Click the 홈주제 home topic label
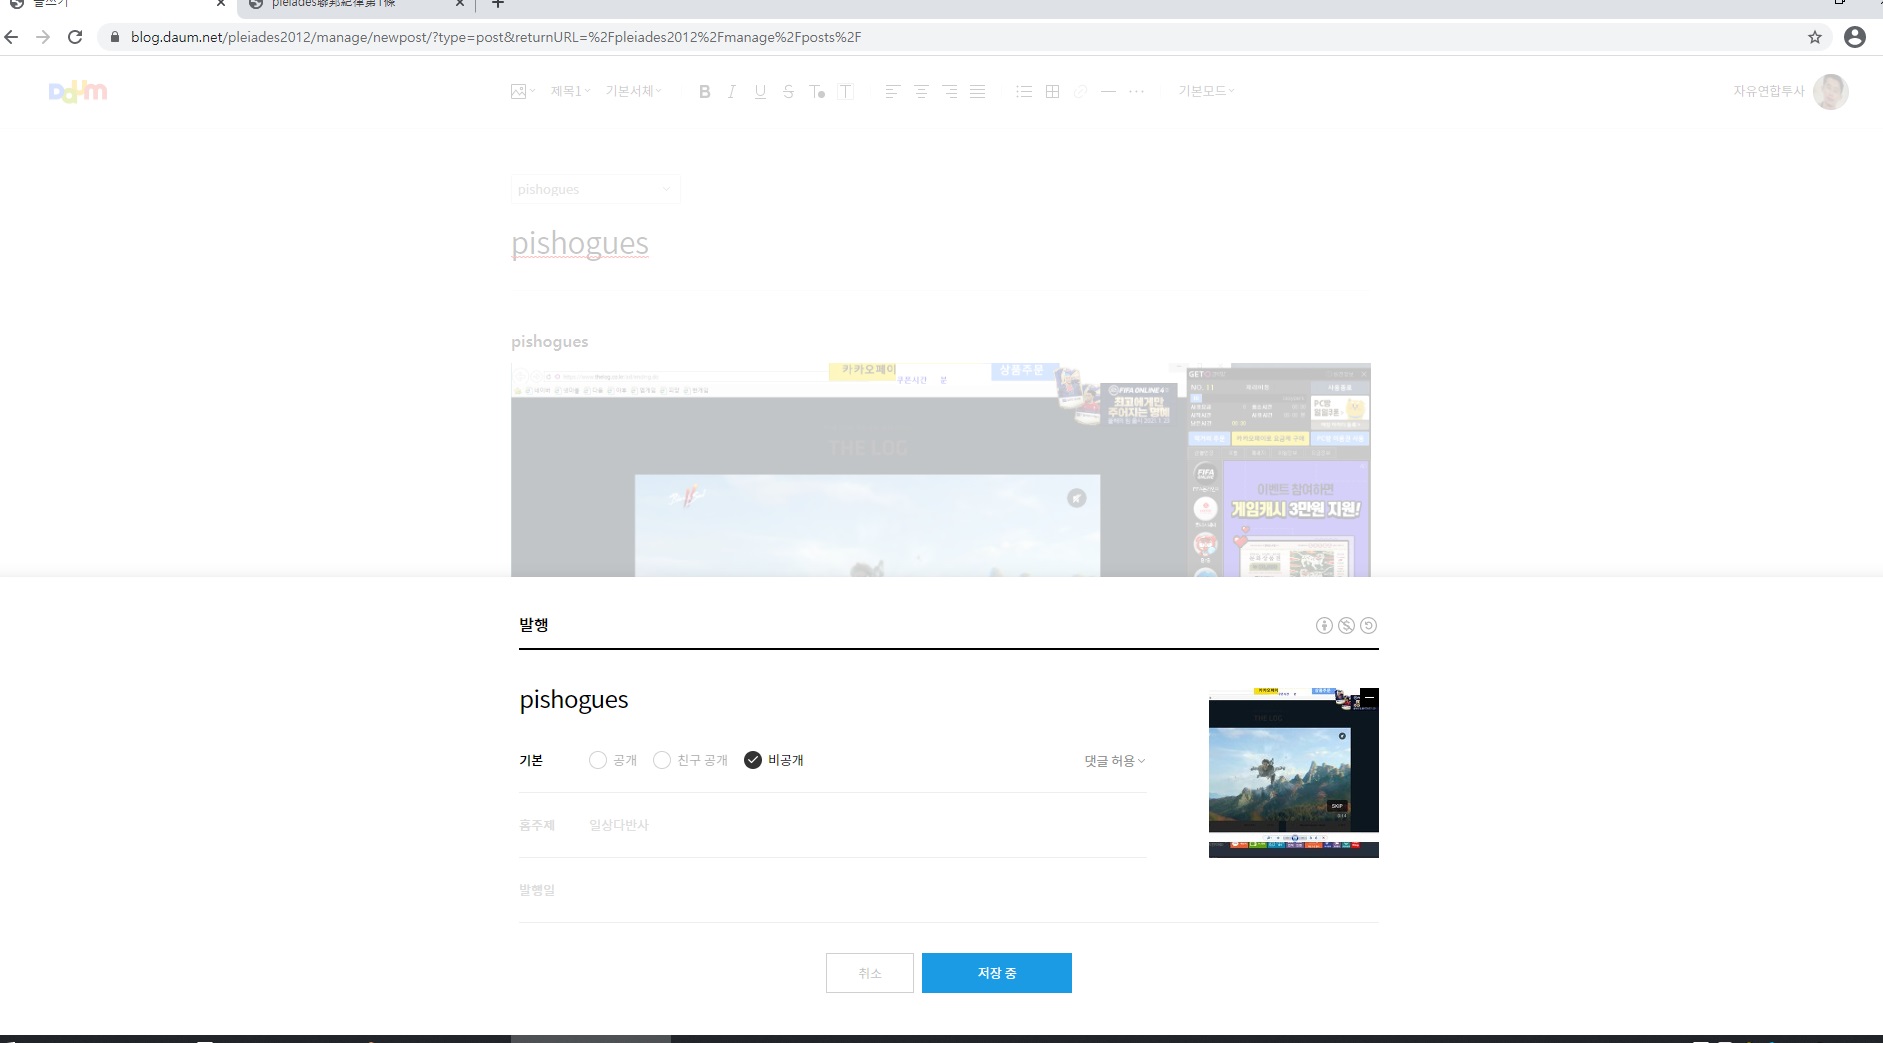 tap(537, 825)
